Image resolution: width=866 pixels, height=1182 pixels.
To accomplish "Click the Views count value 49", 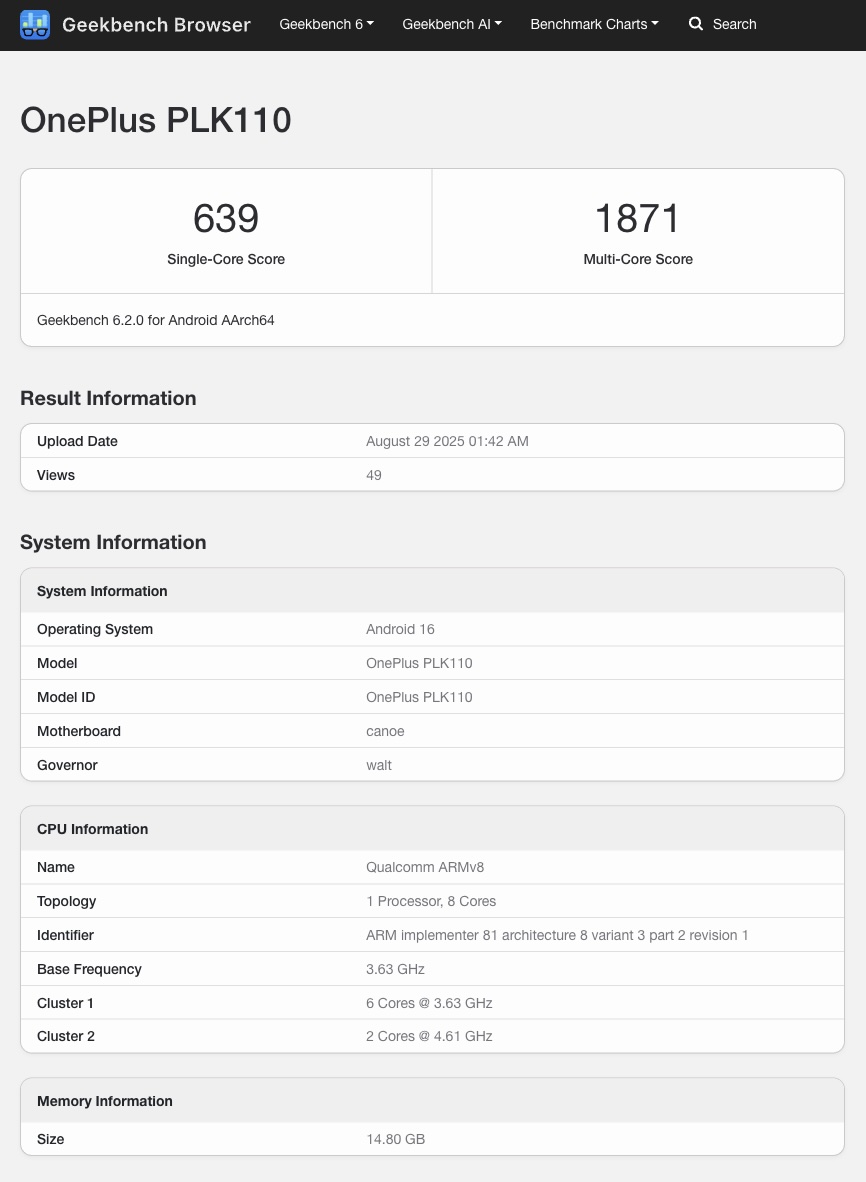I will (x=374, y=475).
